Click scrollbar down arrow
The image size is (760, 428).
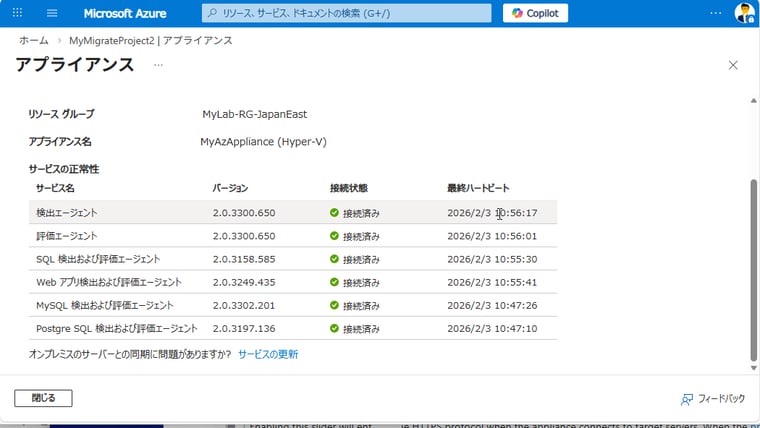click(753, 368)
